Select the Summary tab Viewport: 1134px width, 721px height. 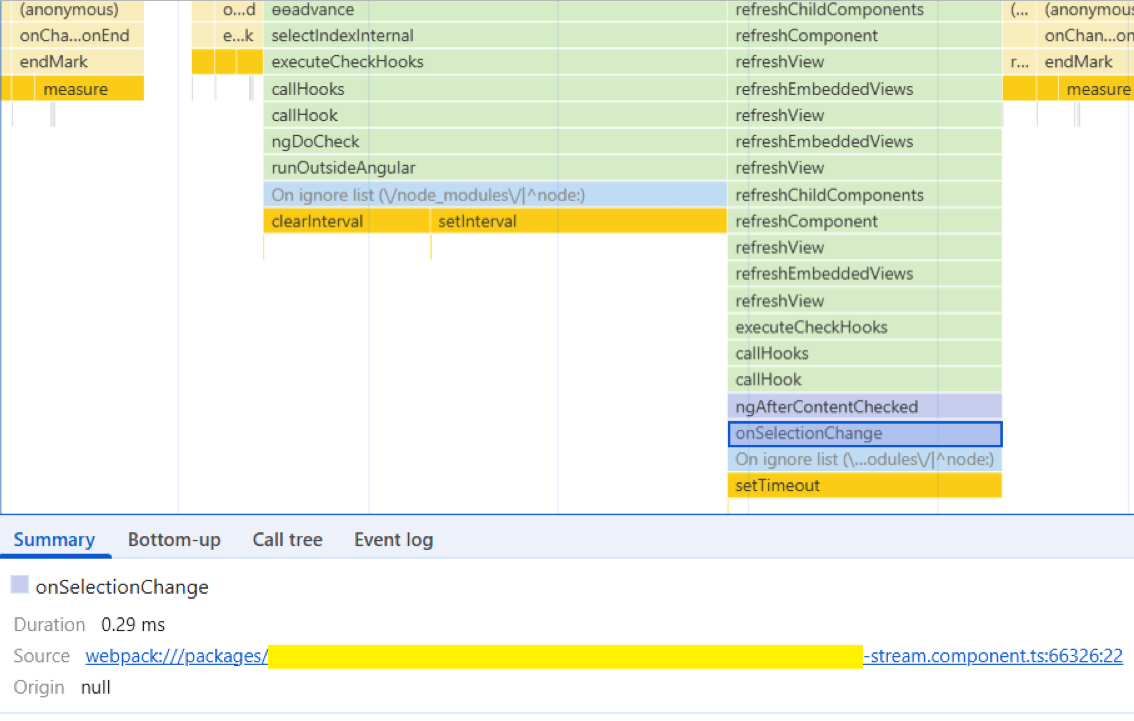pos(55,539)
